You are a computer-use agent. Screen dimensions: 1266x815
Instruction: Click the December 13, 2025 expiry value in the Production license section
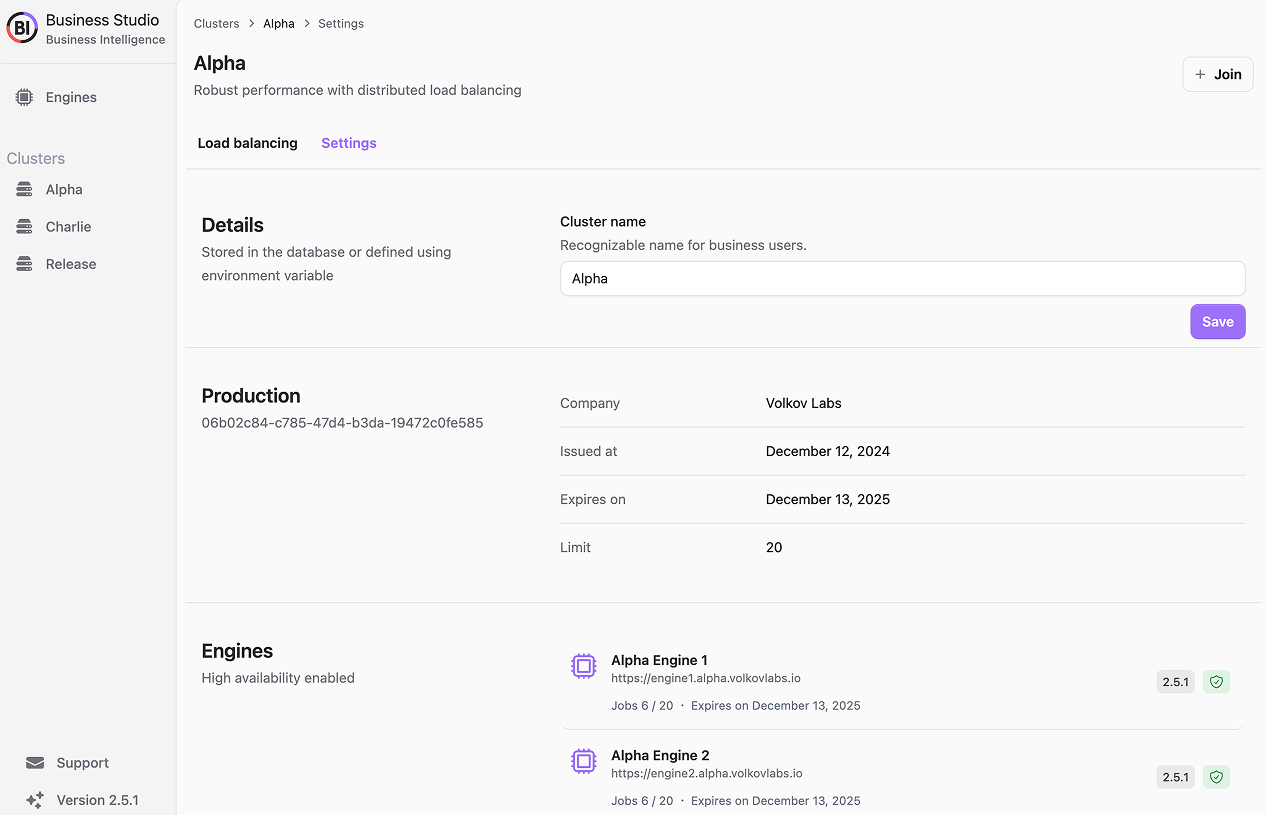(x=828, y=499)
